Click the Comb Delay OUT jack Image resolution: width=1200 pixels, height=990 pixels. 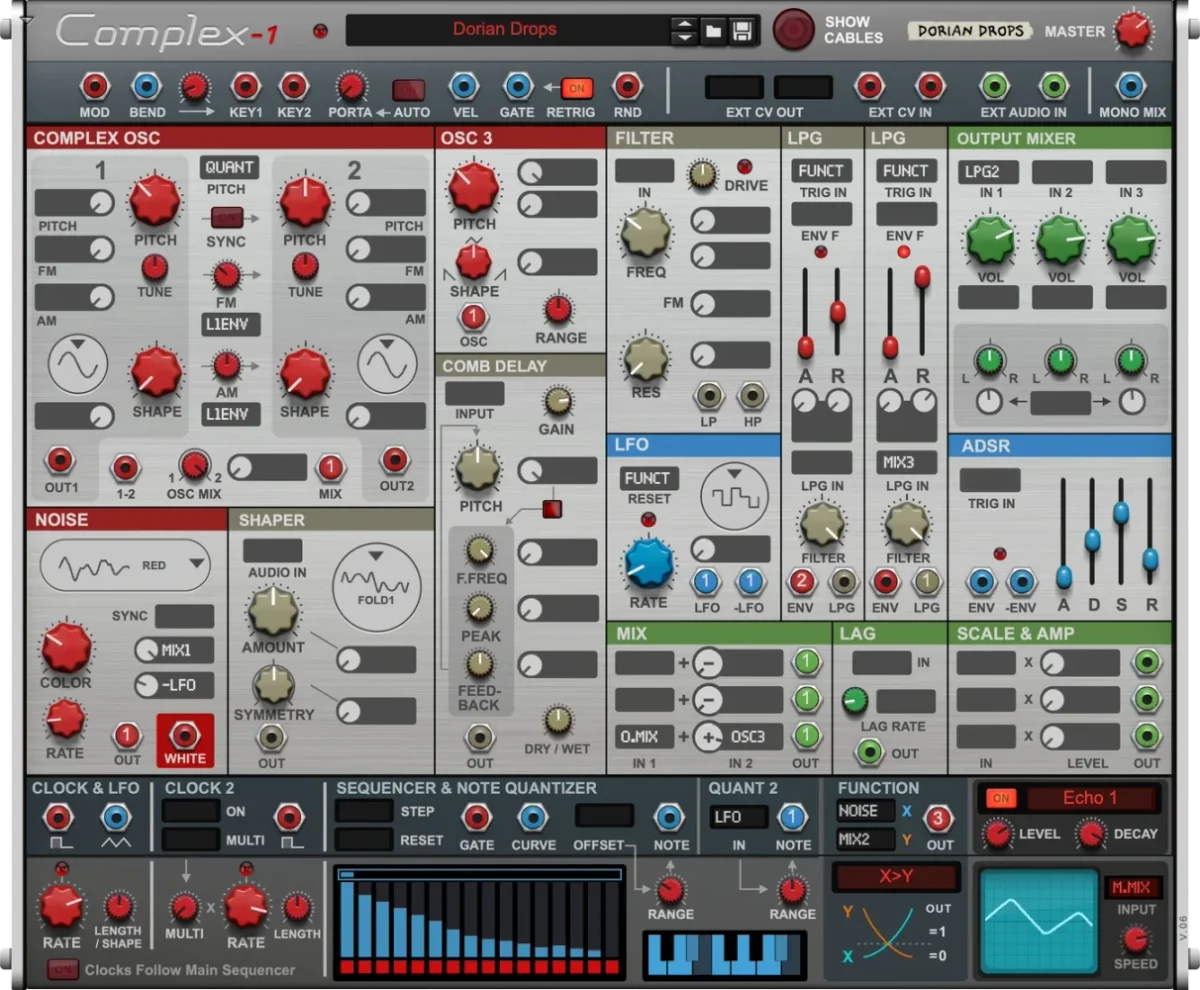480,738
